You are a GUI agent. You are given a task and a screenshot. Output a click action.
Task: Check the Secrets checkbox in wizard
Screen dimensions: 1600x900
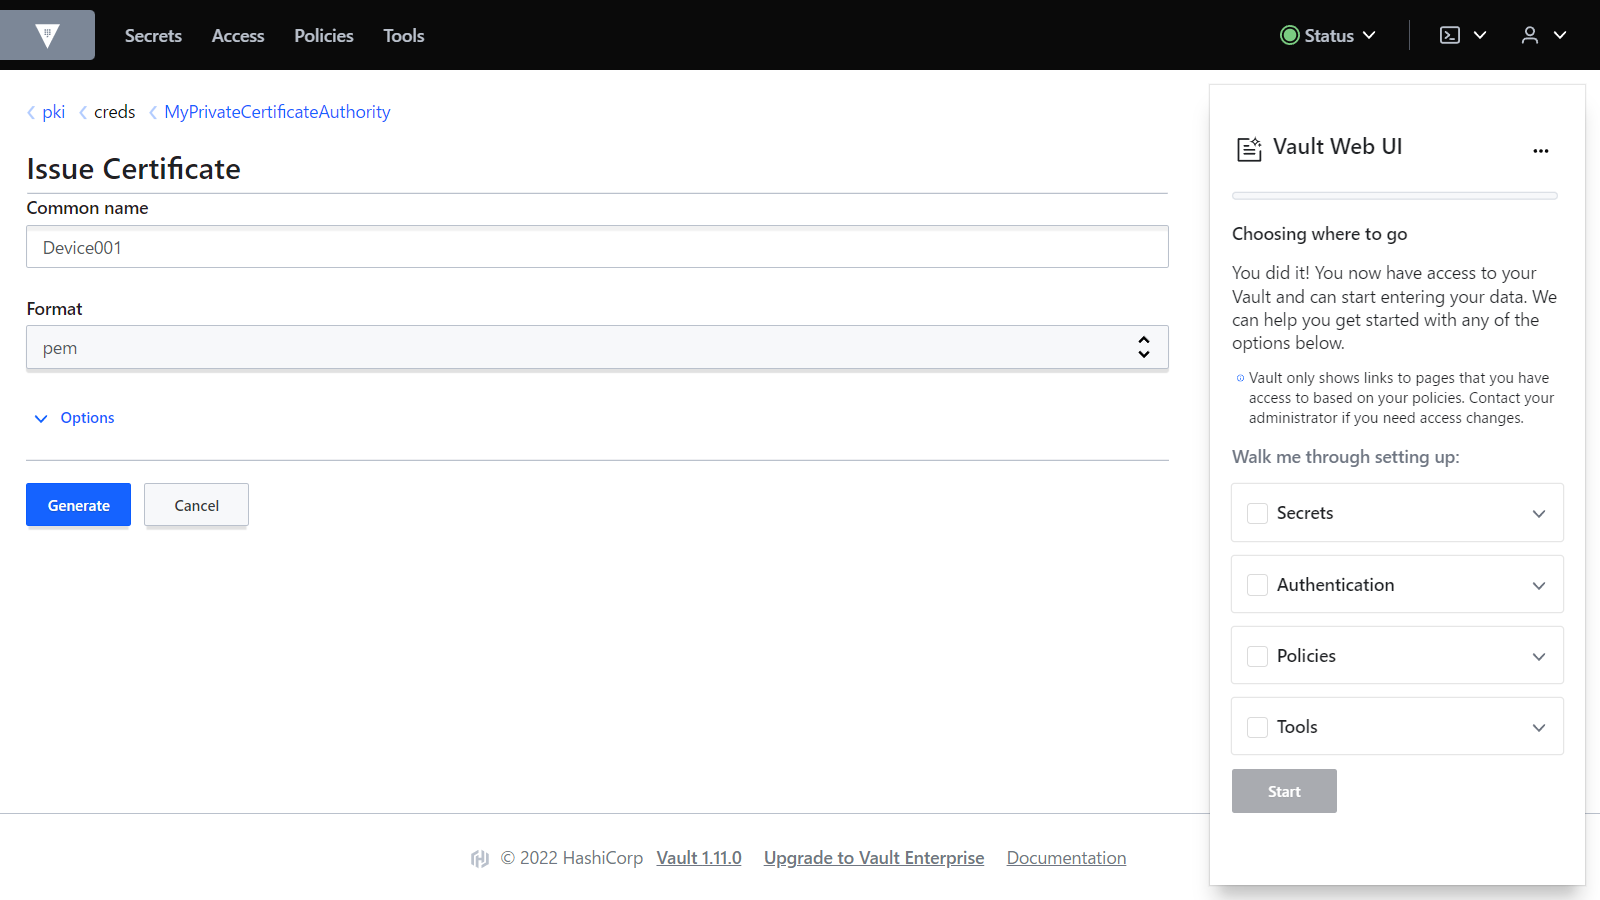coord(1257,513)
